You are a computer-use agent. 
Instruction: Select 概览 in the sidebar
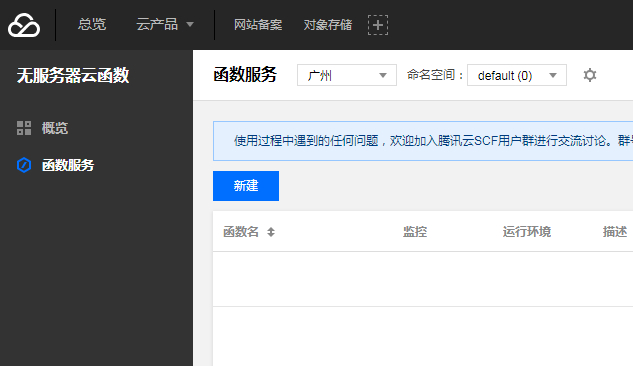point(55,128)
